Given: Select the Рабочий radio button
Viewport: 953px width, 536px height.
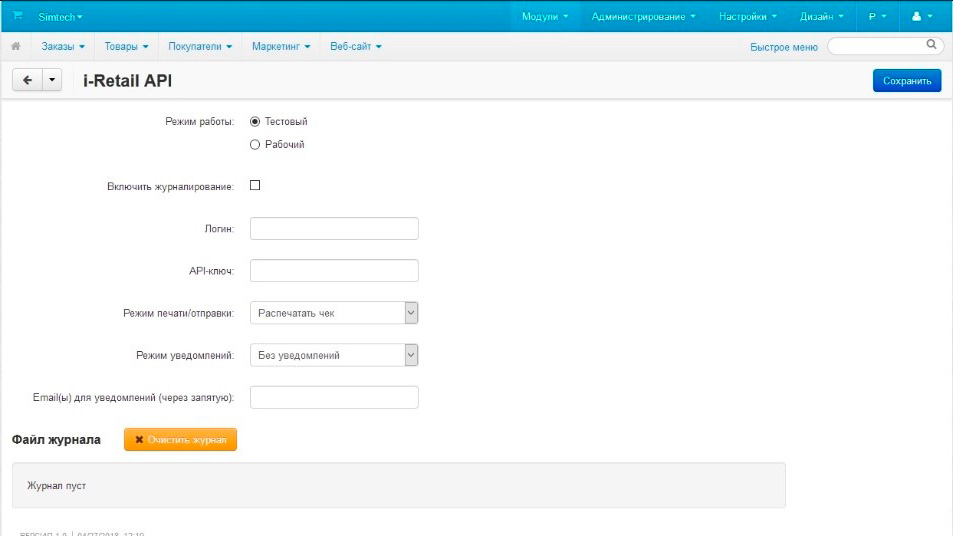Looking at the screenshot, I should click(255, 145).
